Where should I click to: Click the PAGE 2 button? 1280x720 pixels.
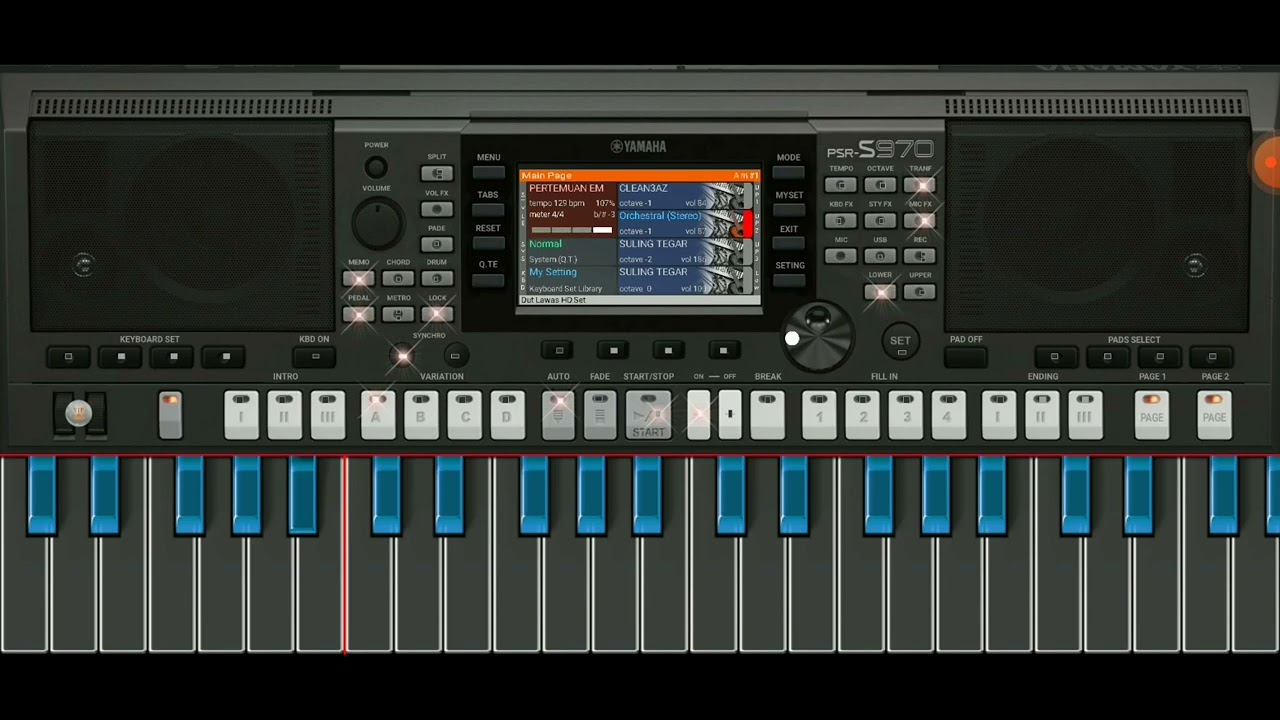(x=1214, y=415)
